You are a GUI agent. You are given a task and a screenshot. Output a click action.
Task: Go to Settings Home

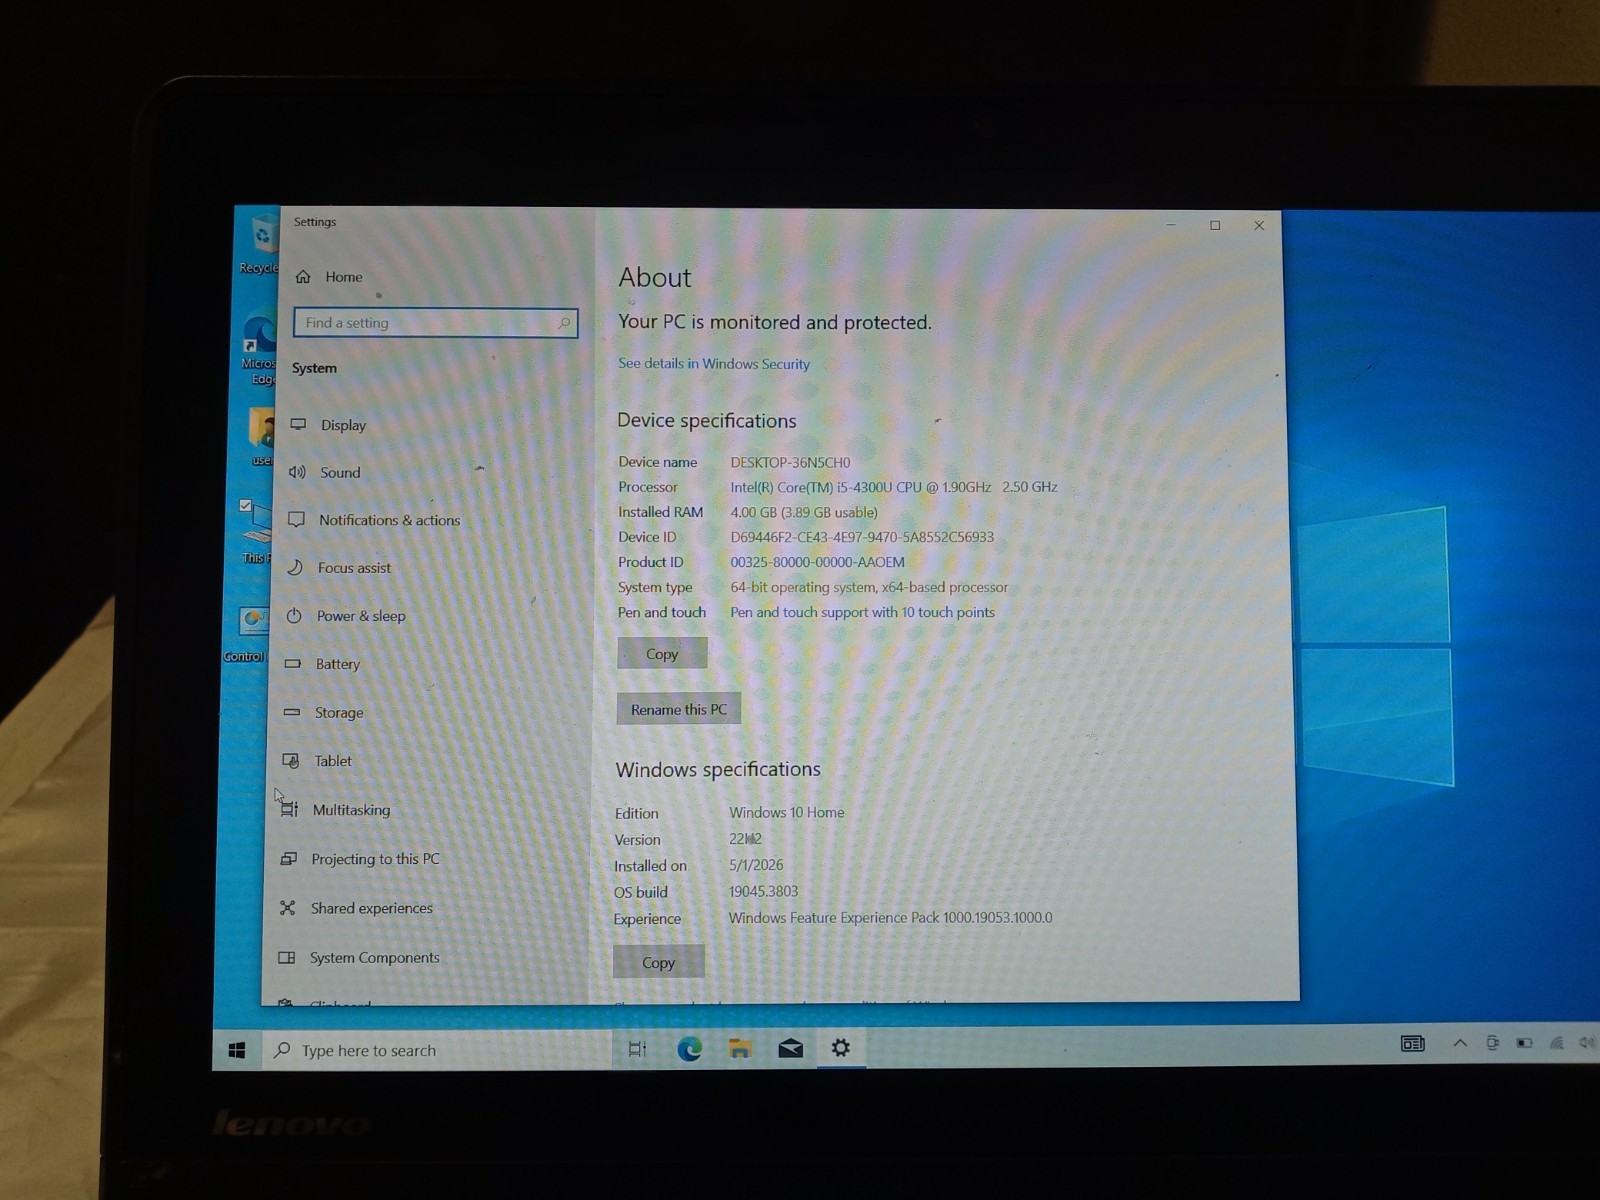343,277
